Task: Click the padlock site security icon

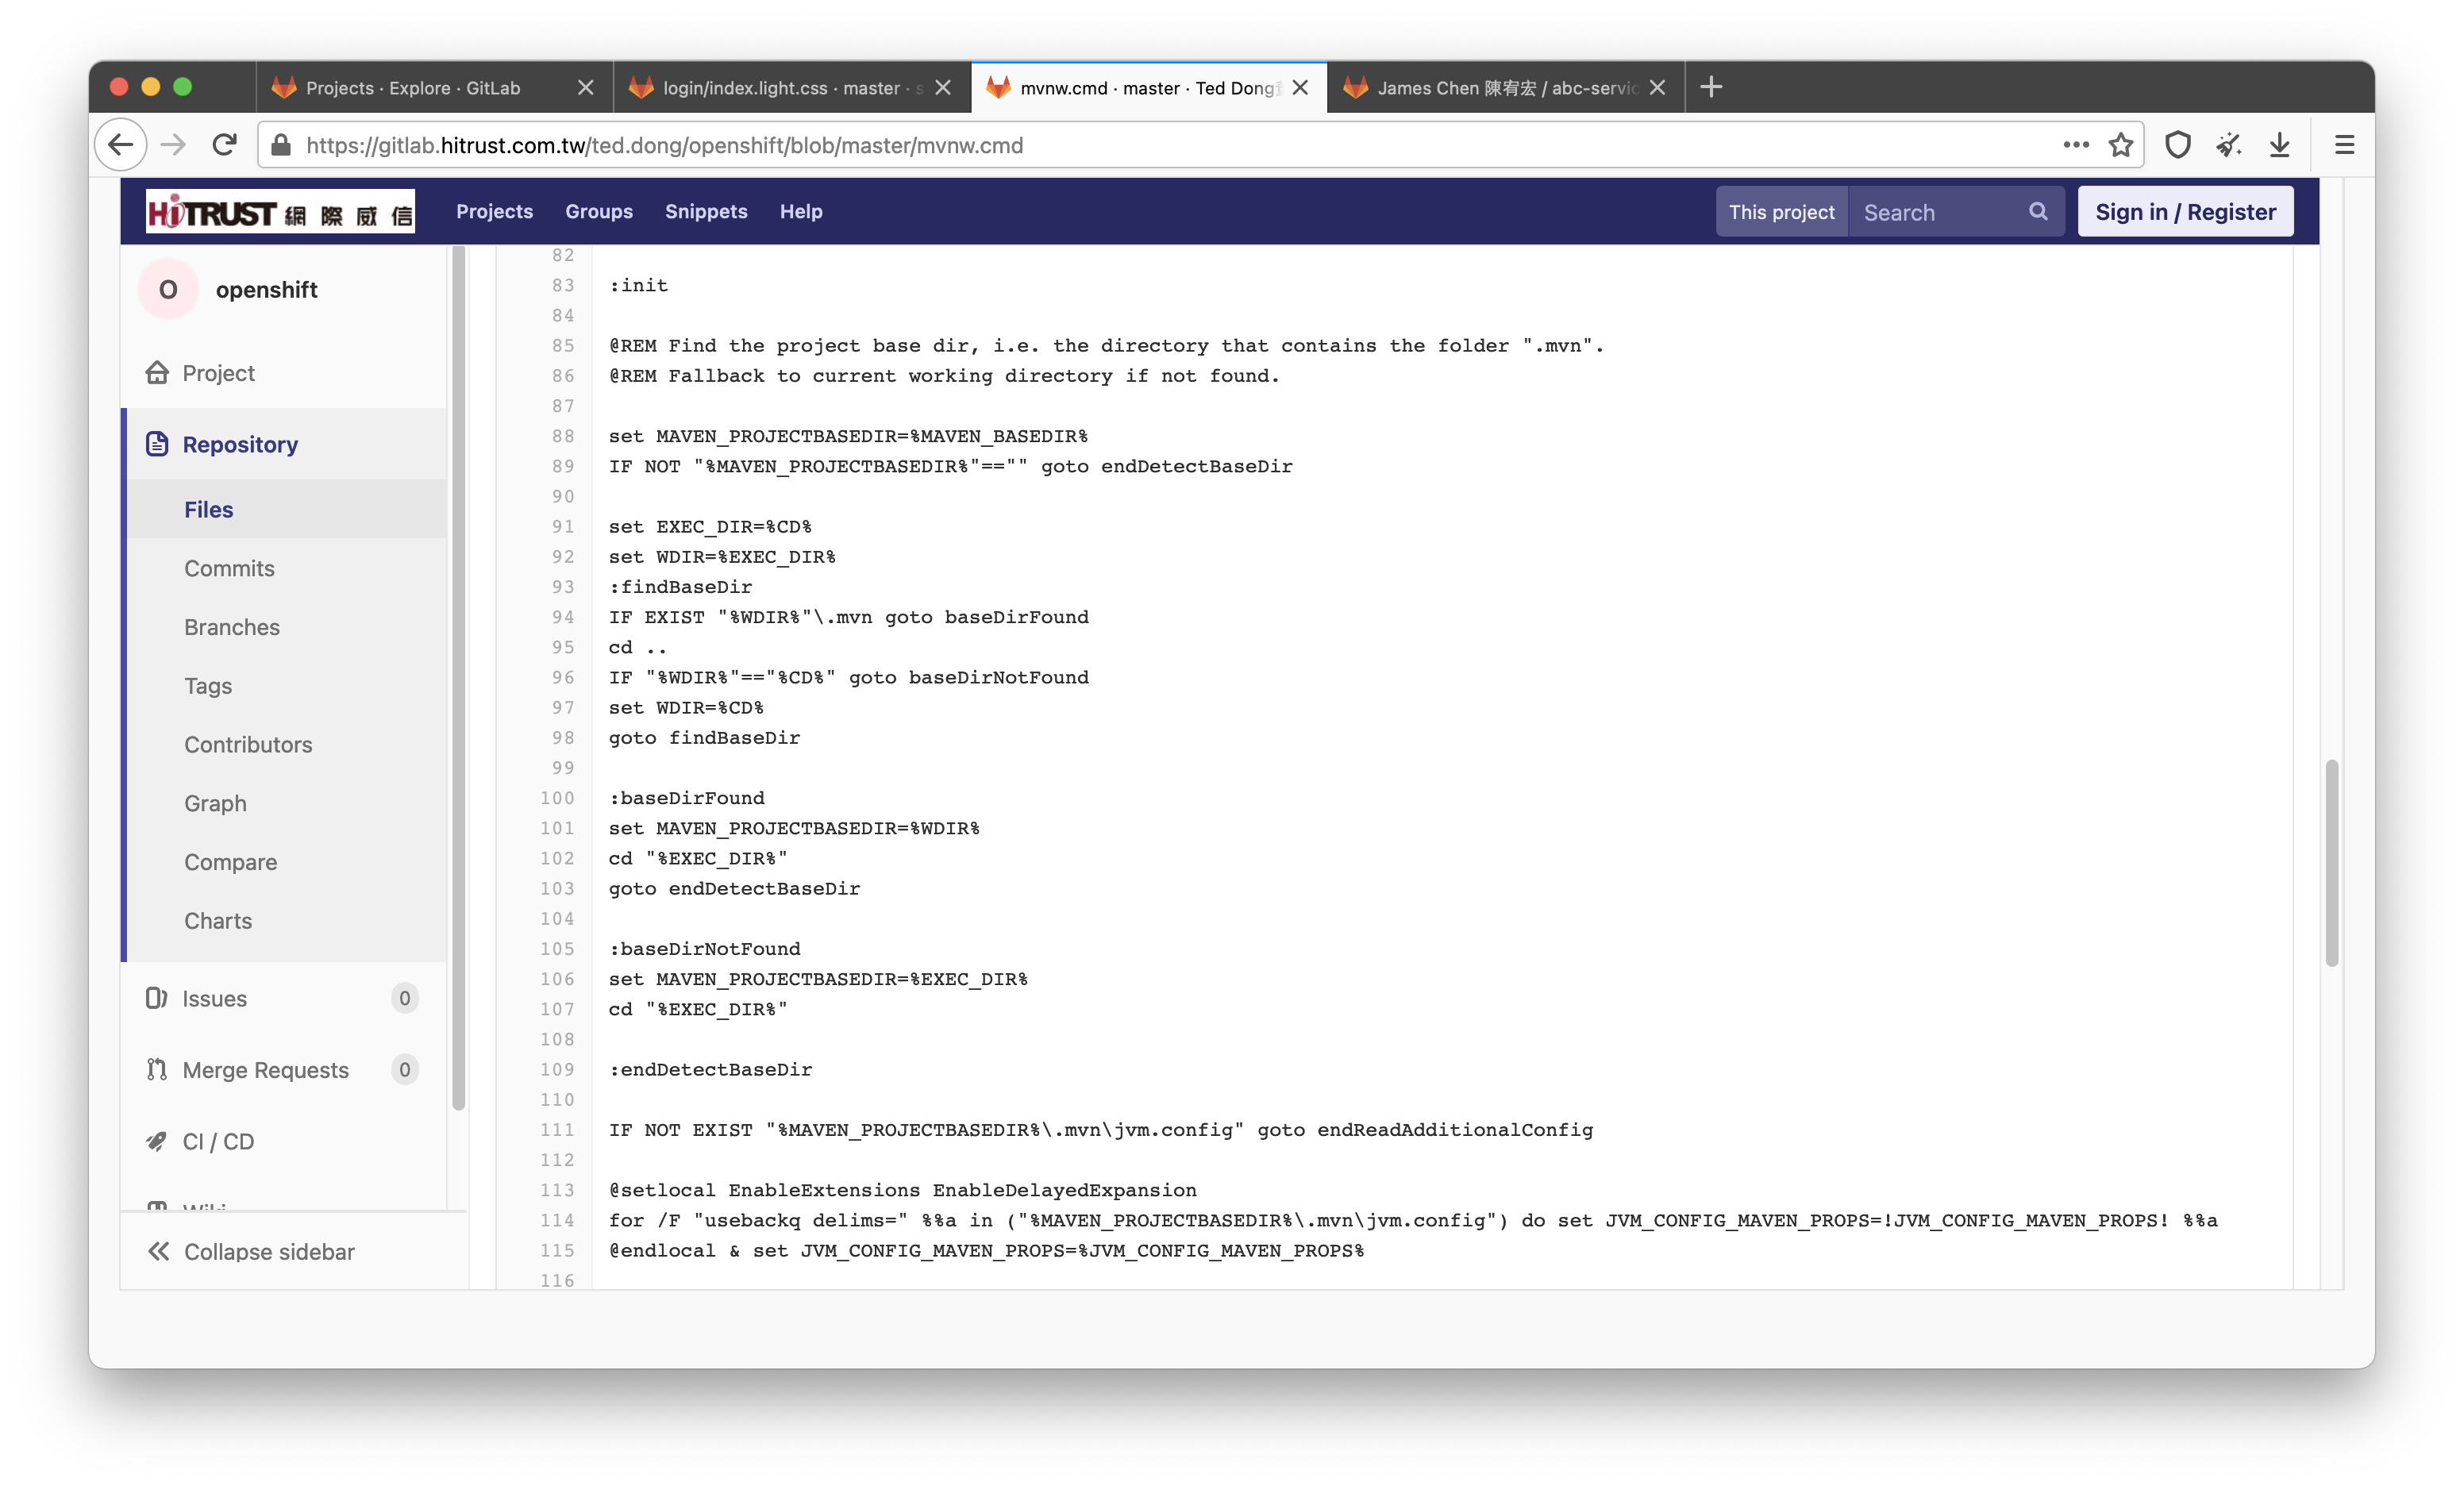Action: tap(282, 146)
